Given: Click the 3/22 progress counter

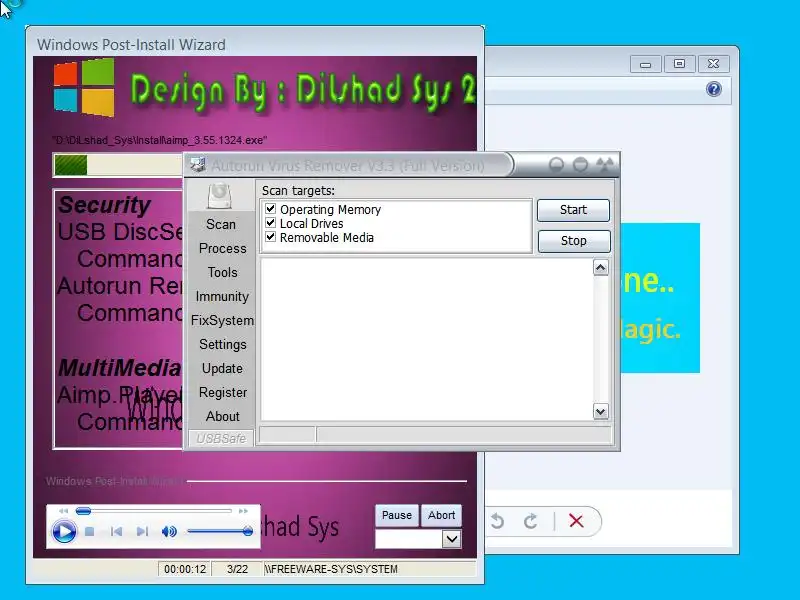Looking at the screenshot, I should (237, 569).
